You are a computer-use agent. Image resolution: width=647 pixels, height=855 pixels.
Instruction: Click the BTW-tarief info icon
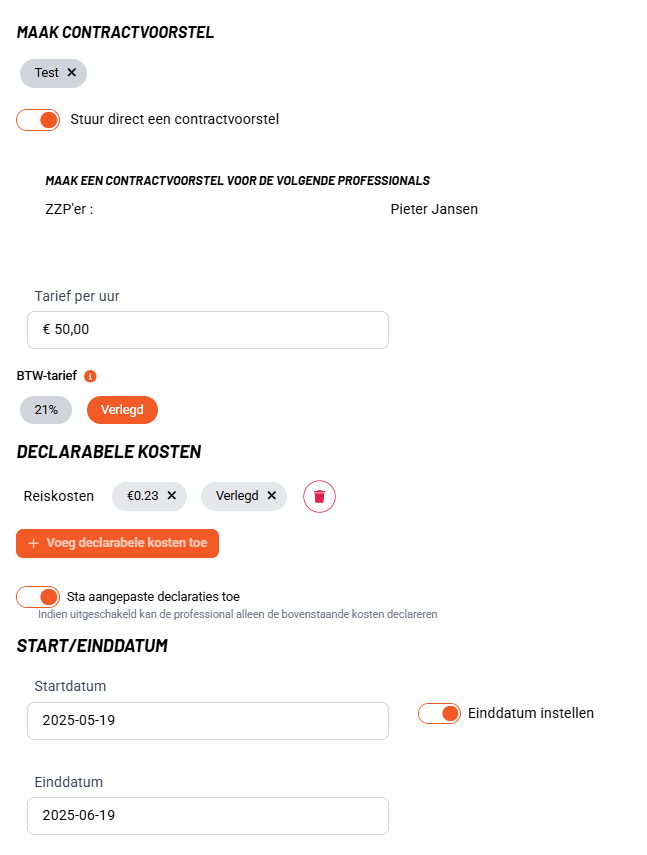90,377
